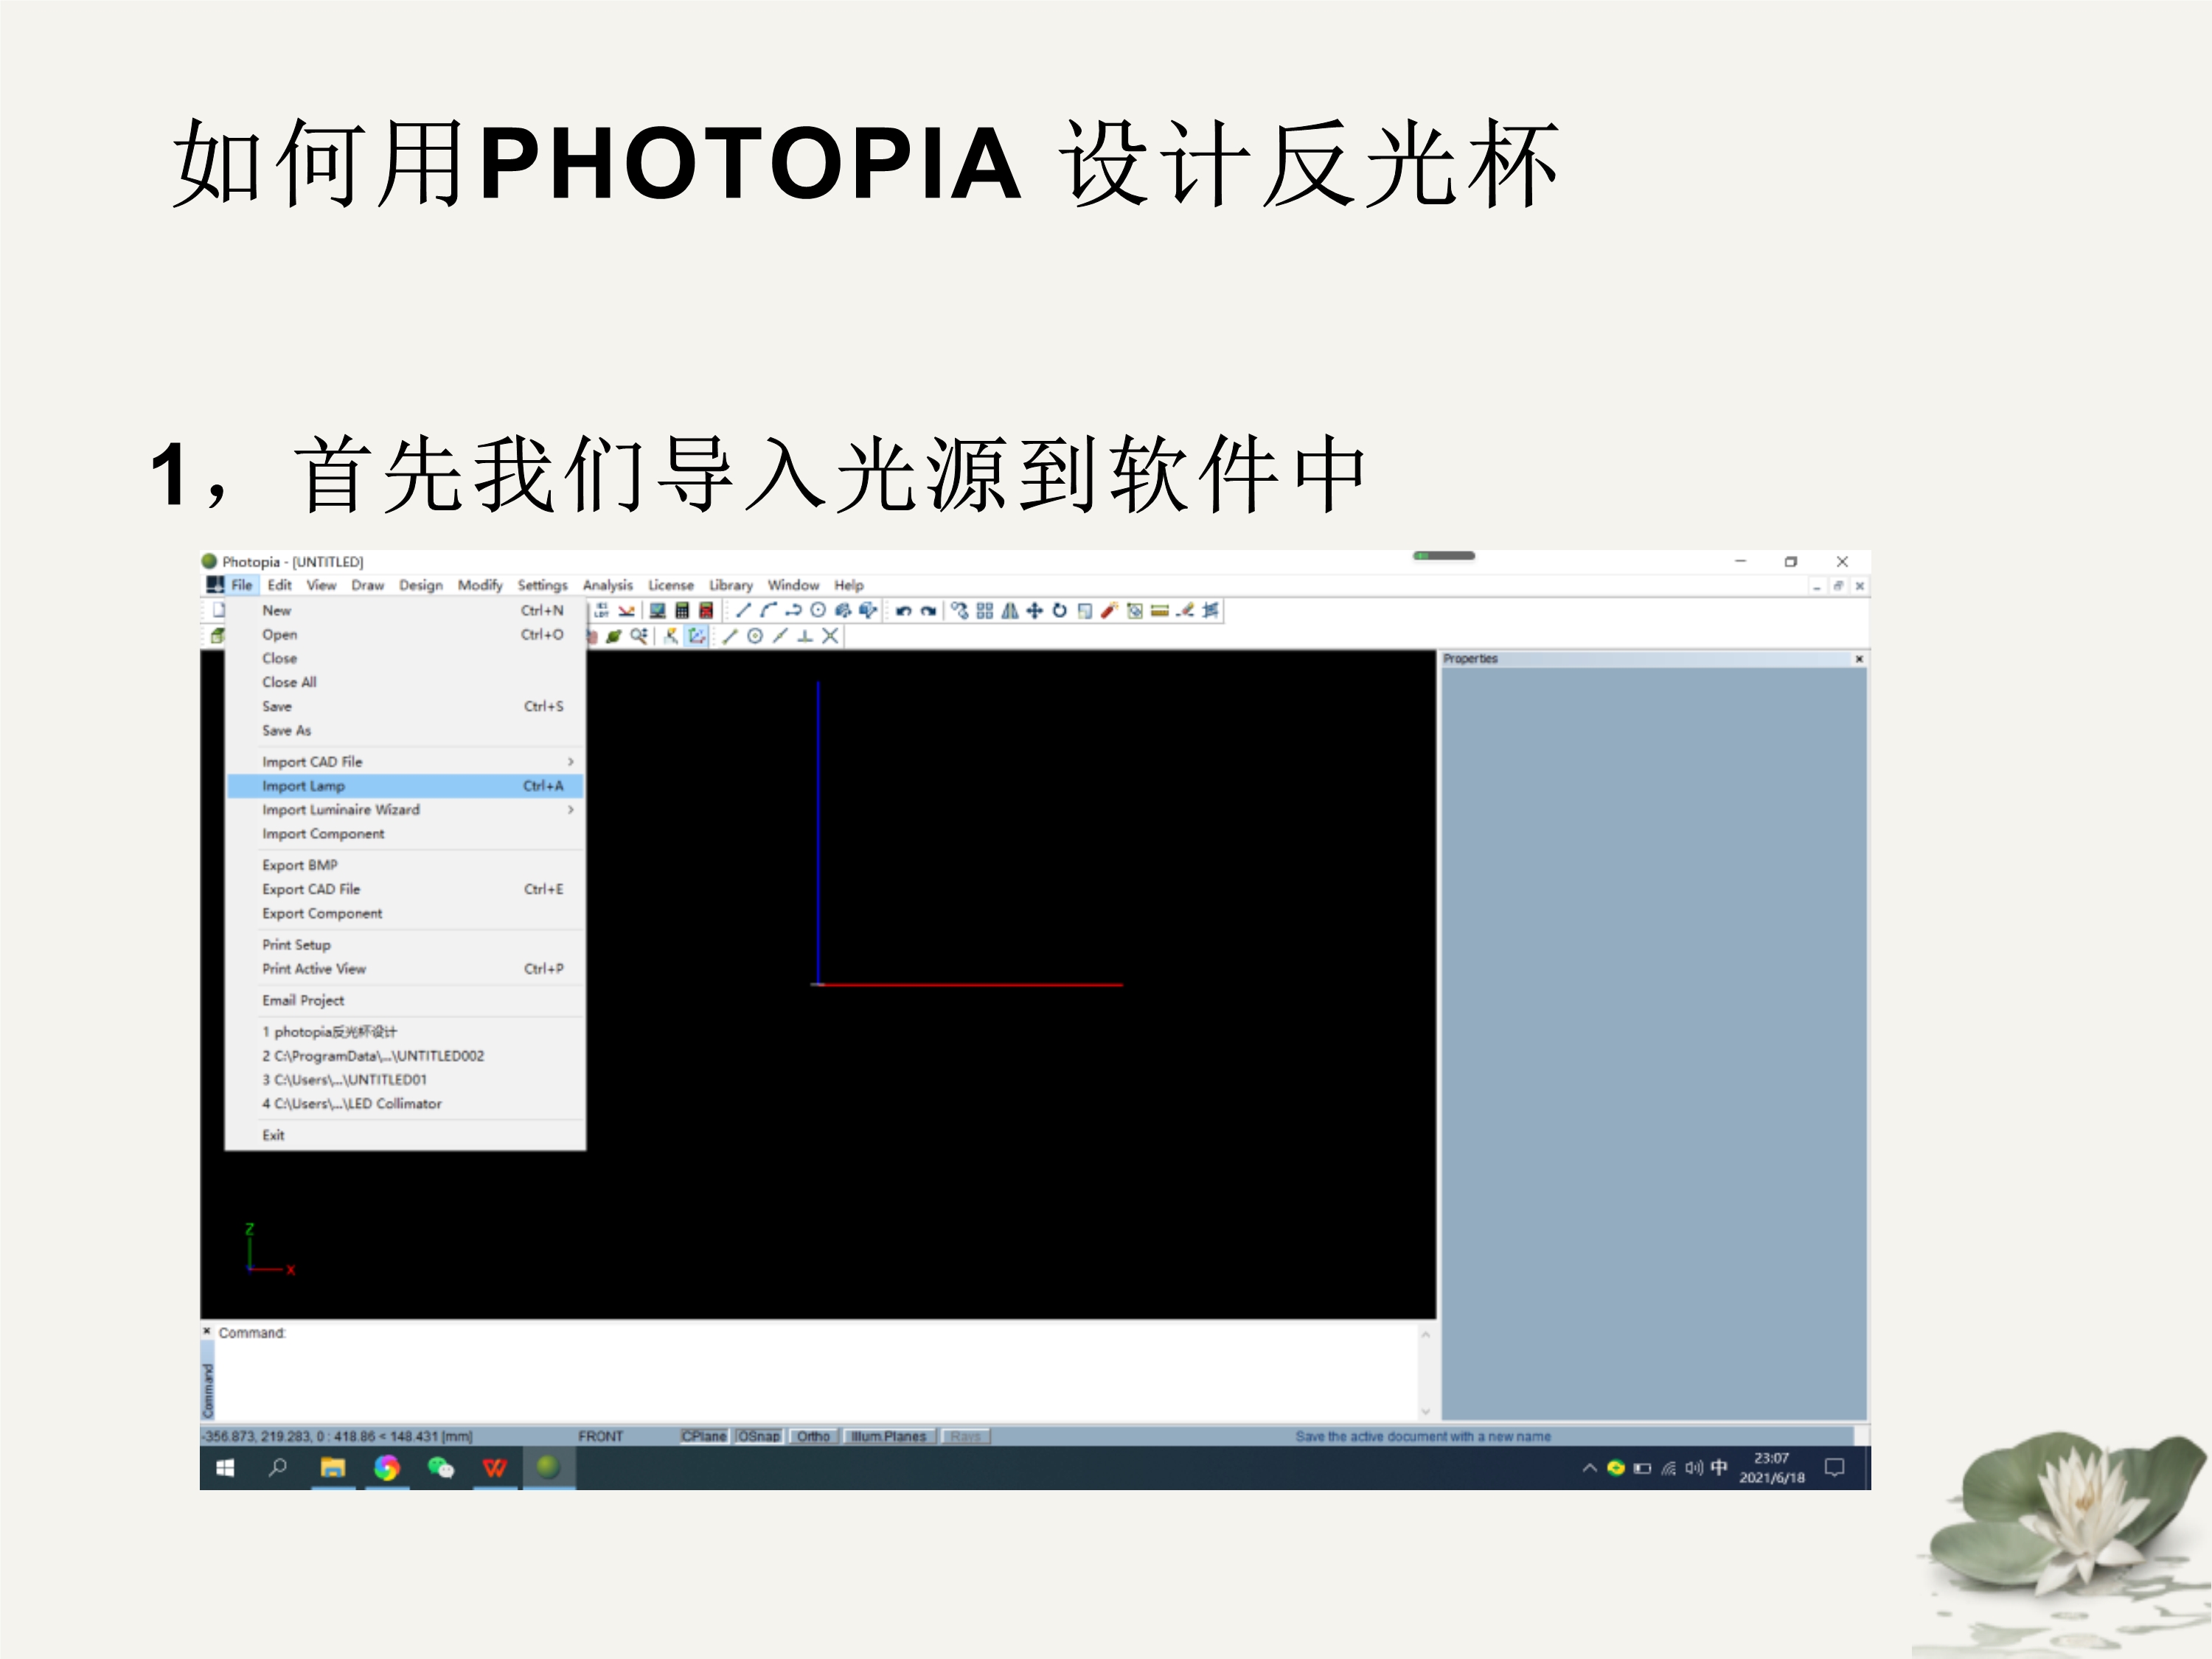
Task: Click the Move four-arrow tool icon
Action: (1035, 610)
